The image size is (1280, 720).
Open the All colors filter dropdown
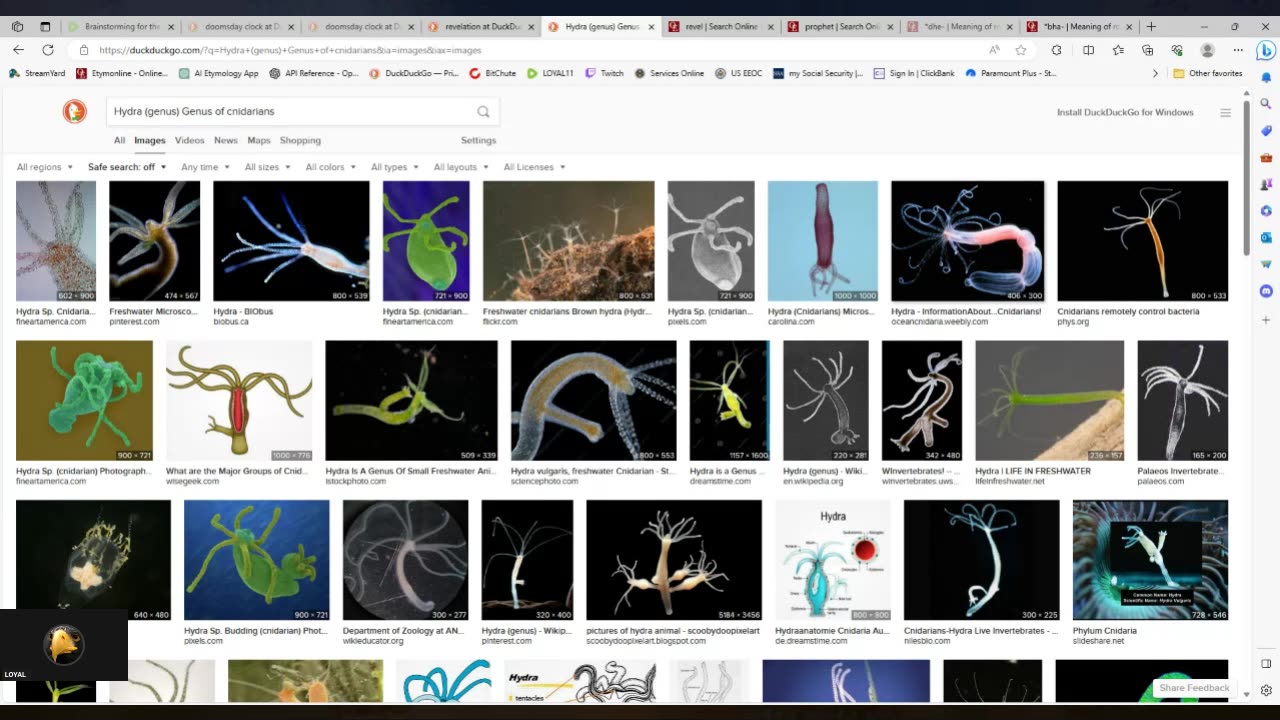pos(330,167)
